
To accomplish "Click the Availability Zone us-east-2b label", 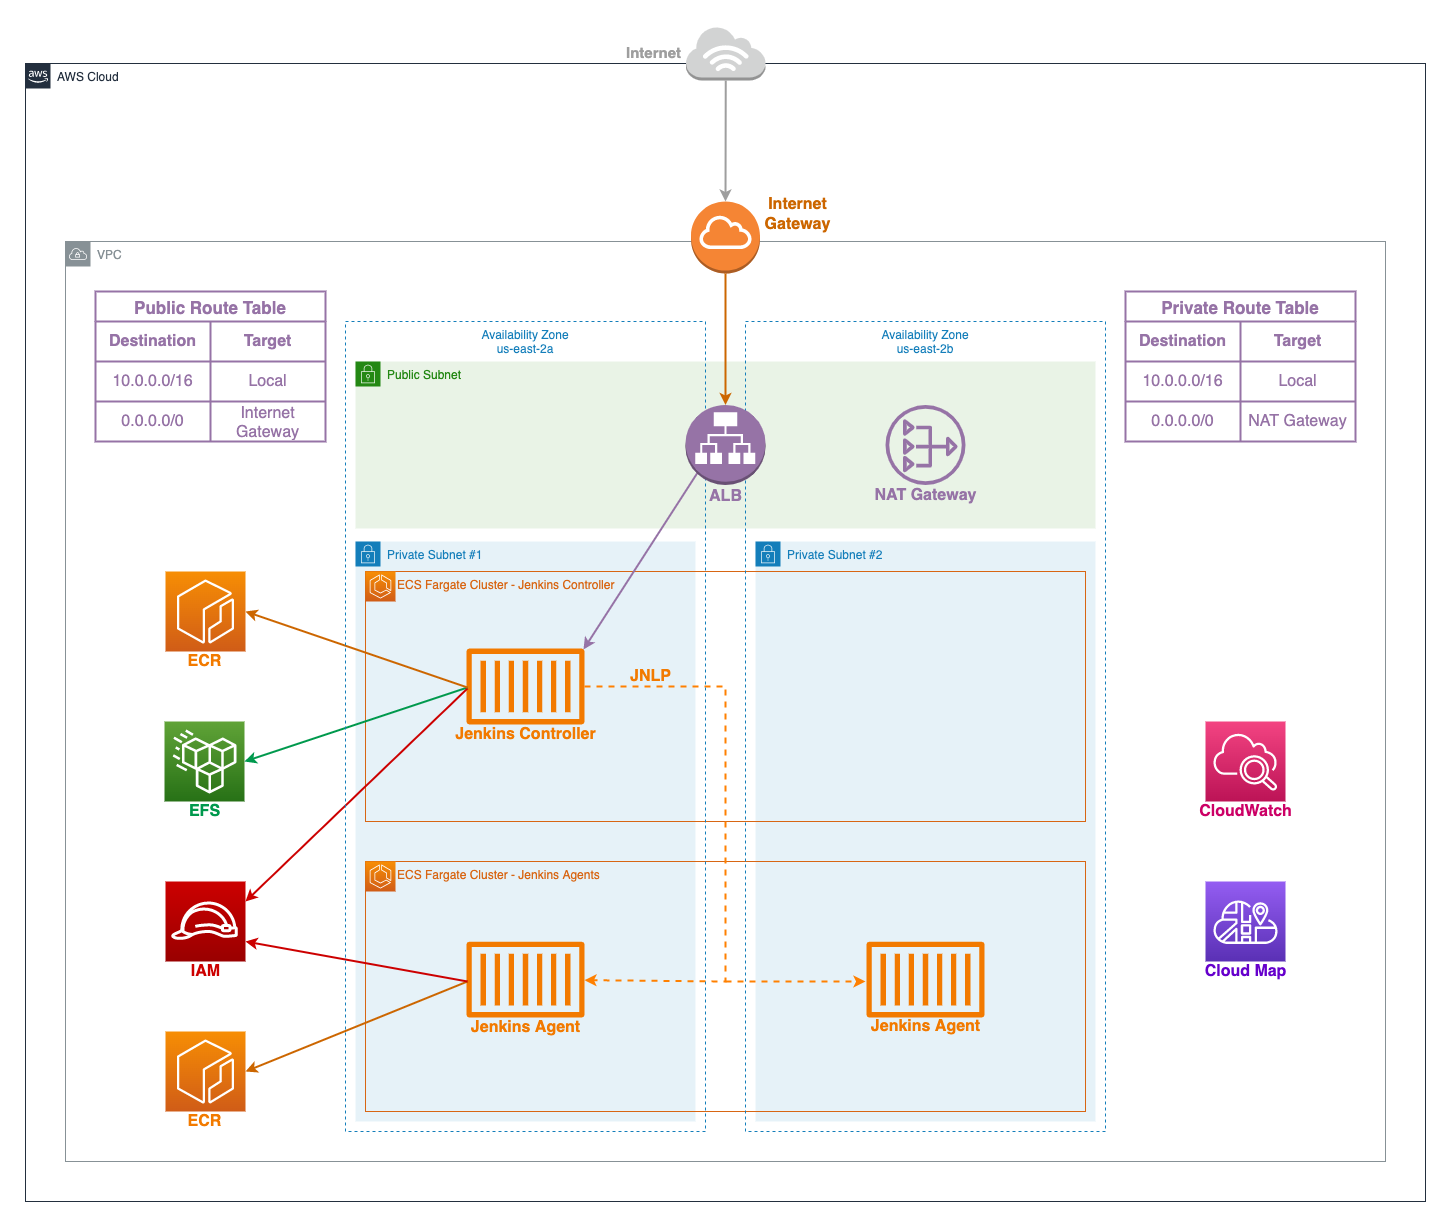I will (x=925, y=342).
